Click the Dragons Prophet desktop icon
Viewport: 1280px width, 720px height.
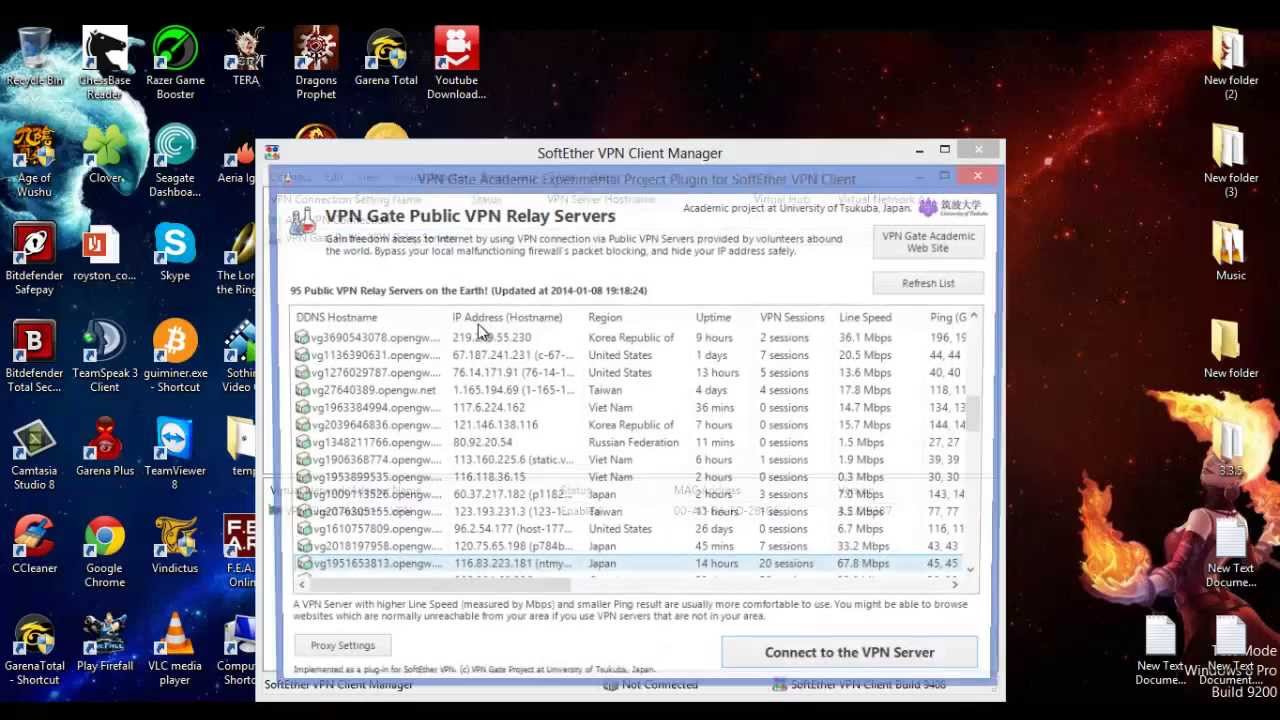pos(316,63)
